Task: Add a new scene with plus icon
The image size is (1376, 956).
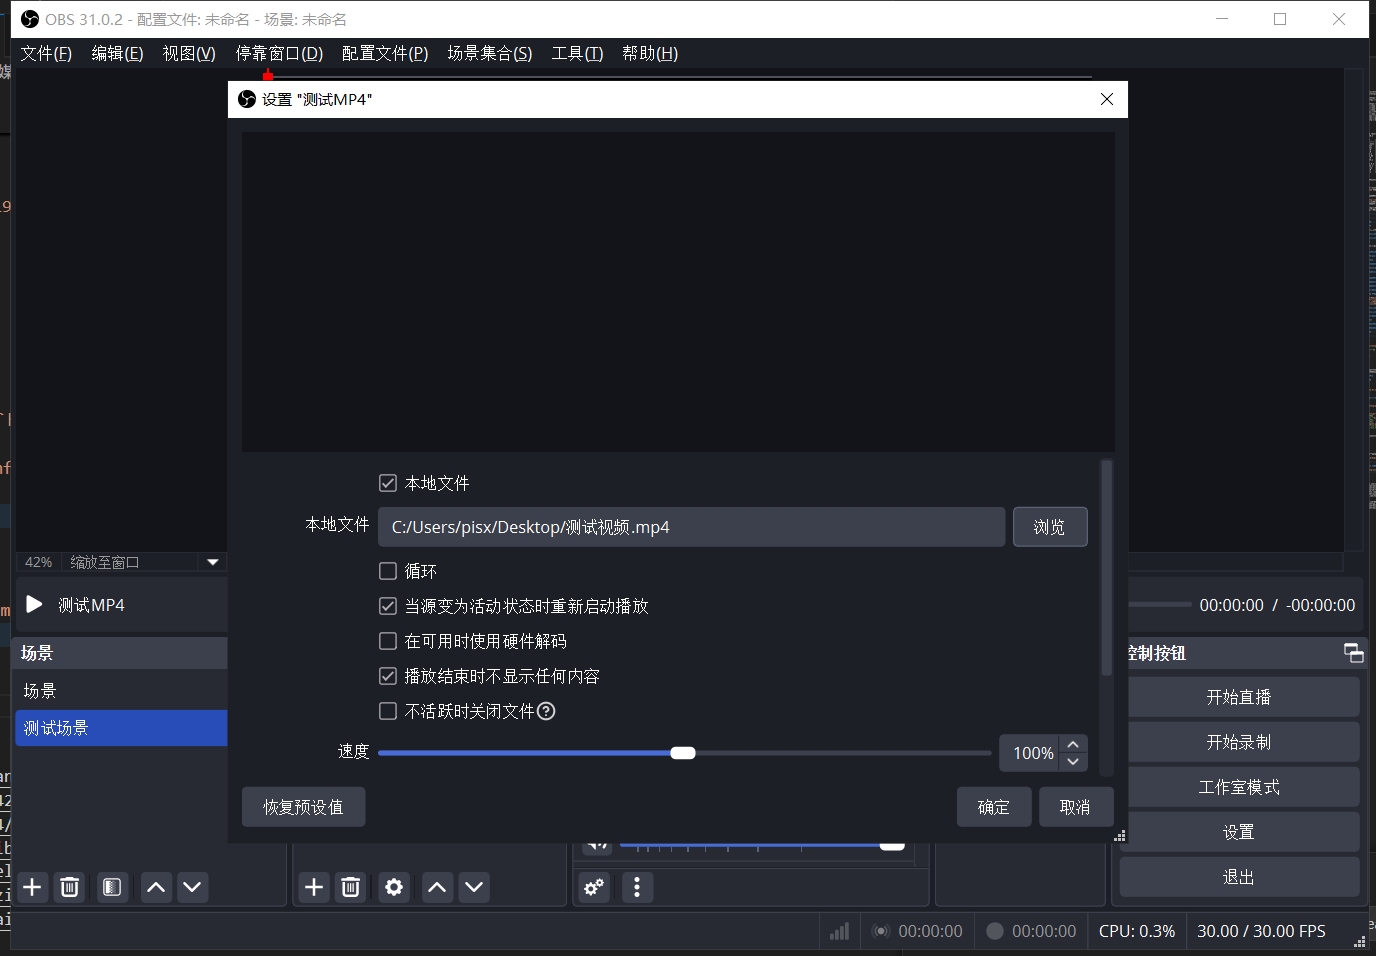Action: [33, 887]
